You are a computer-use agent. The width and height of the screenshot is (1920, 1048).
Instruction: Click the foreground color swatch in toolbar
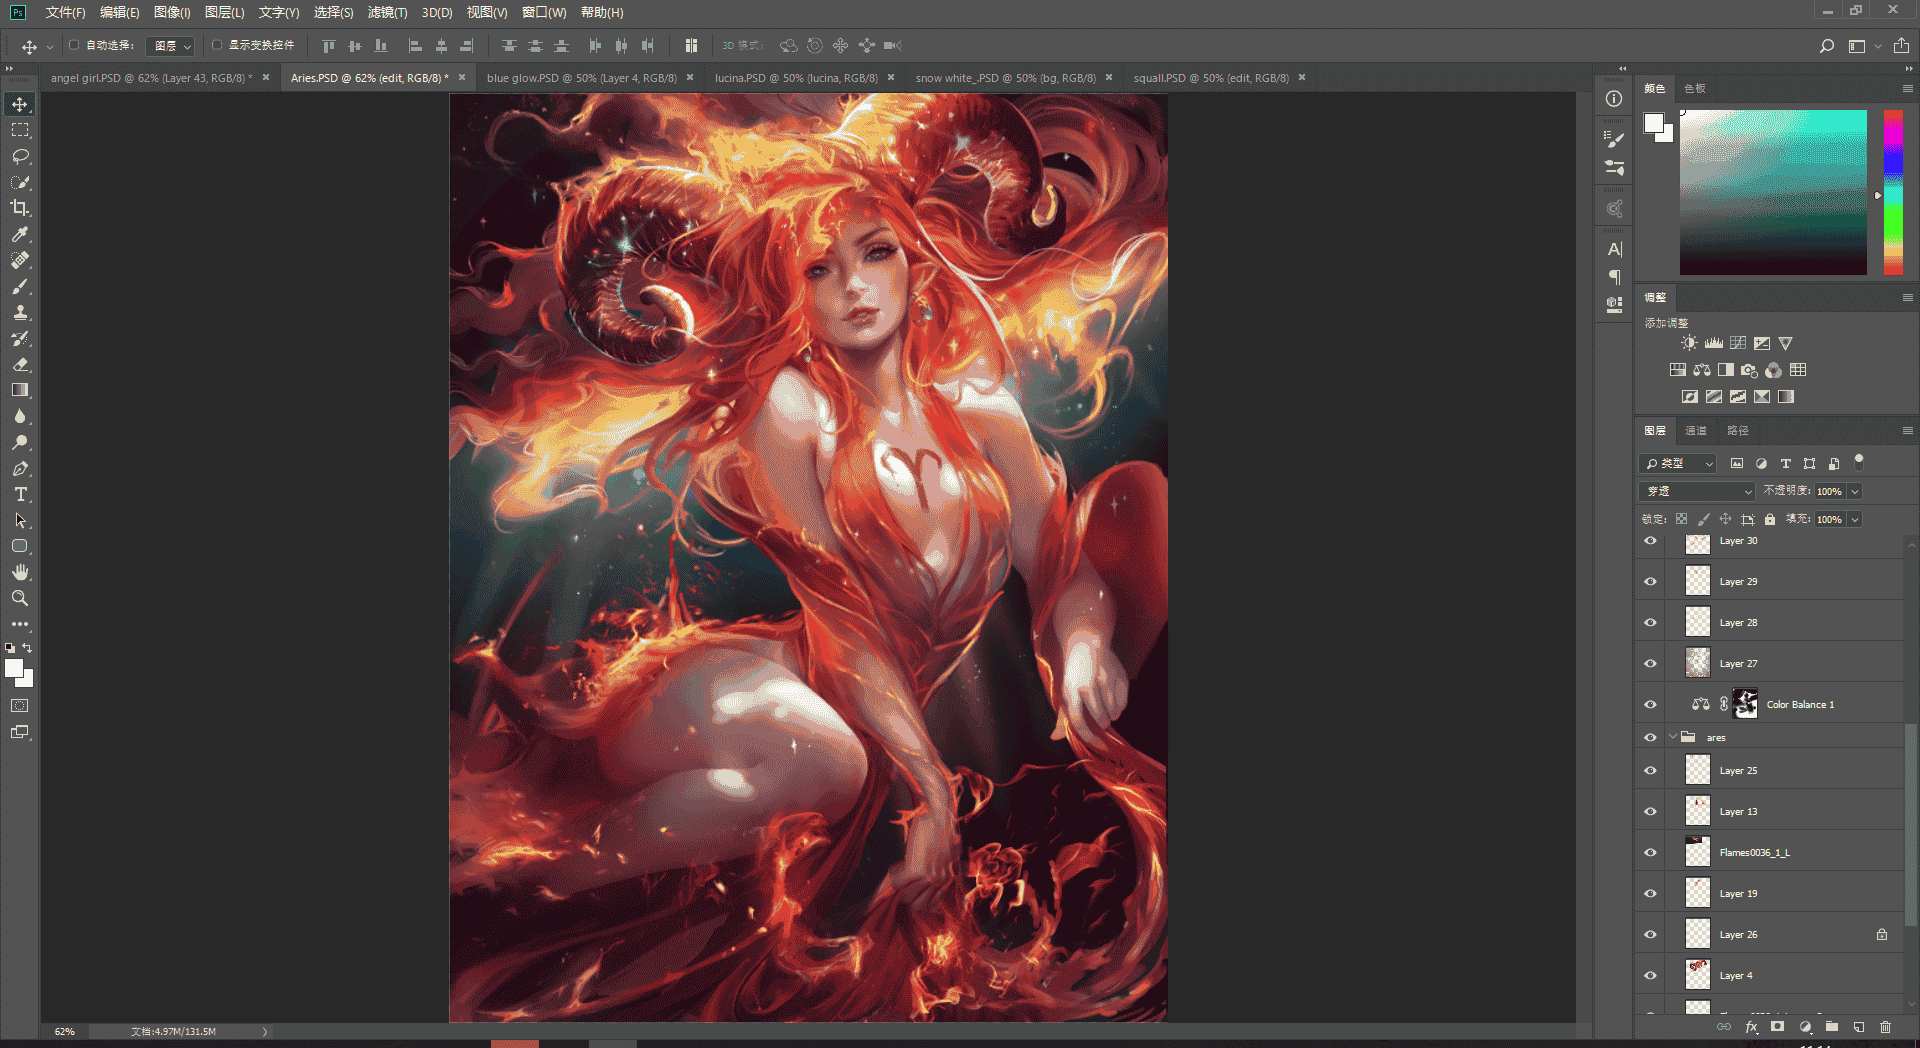tap(14, 668)
